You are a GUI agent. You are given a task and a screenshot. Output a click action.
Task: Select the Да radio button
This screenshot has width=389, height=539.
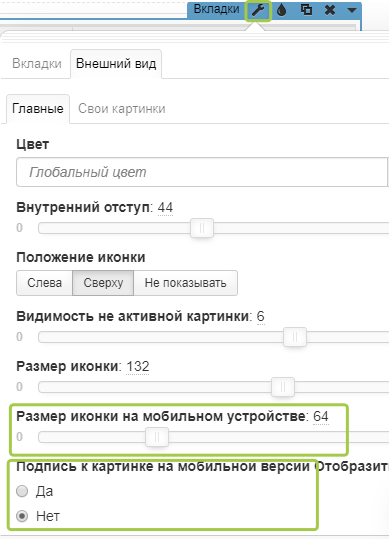pos(22,491)
